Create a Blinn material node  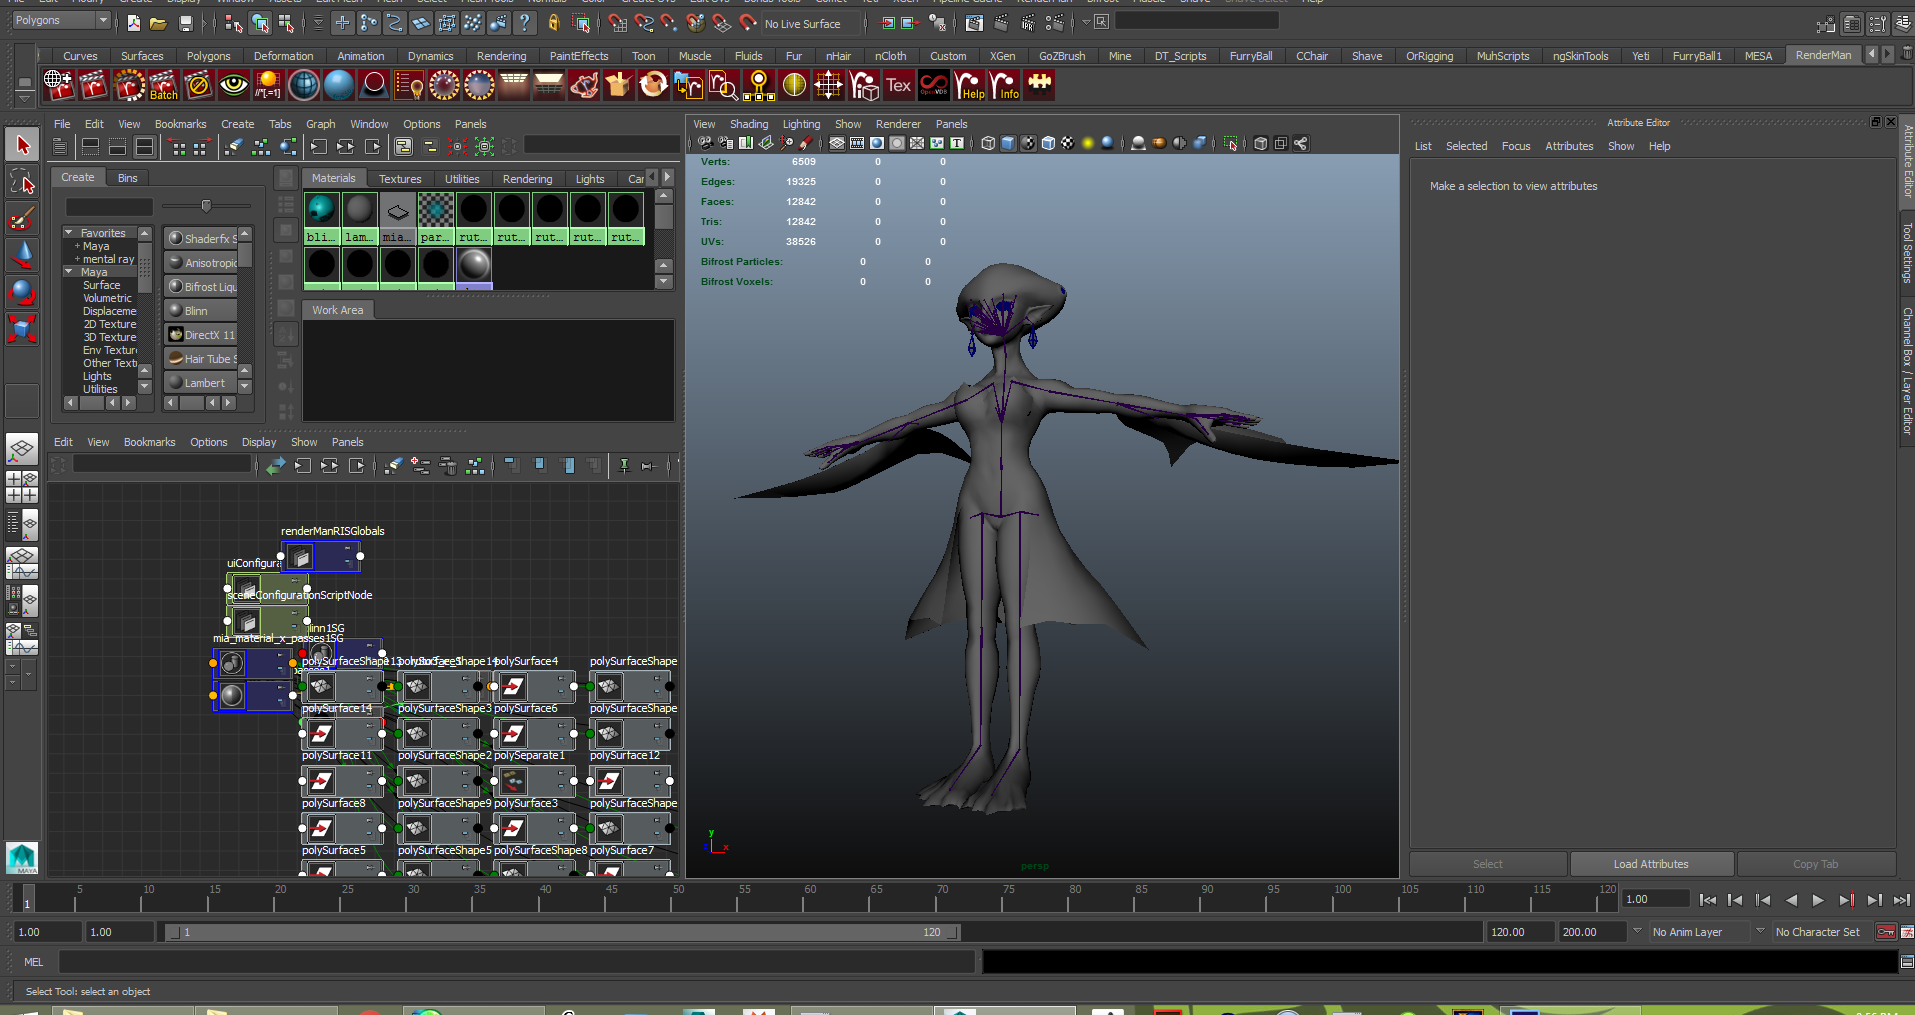click(196, 311)
